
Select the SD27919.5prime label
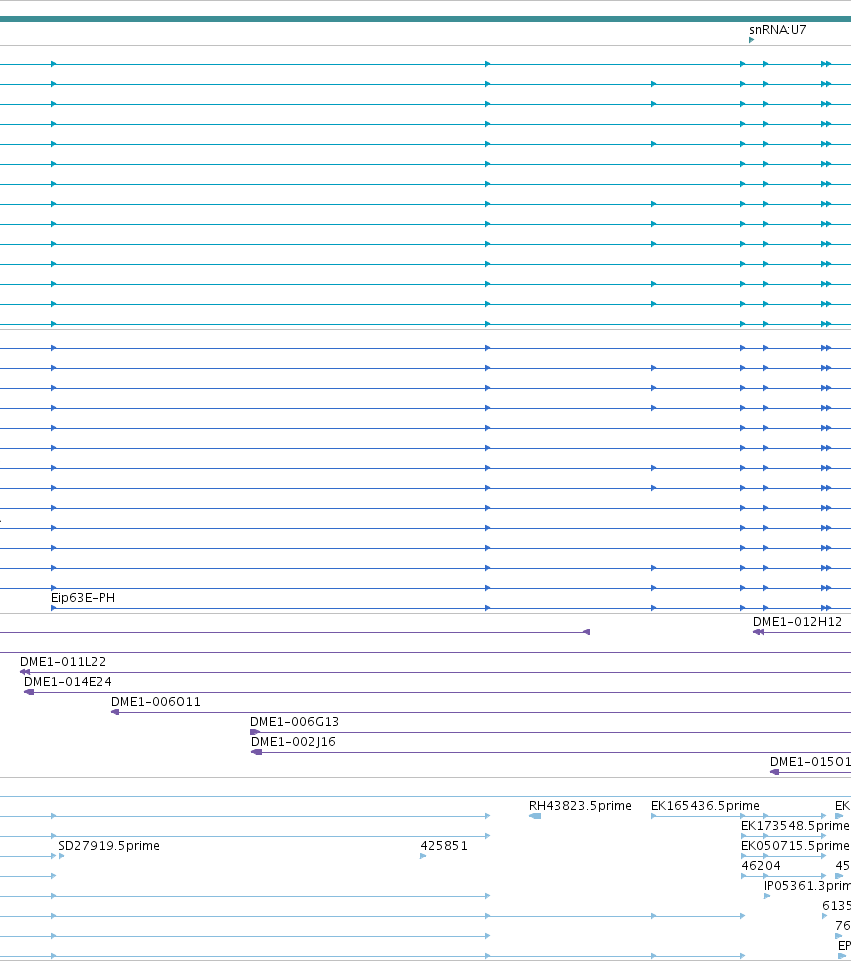[x=109, y=846]
